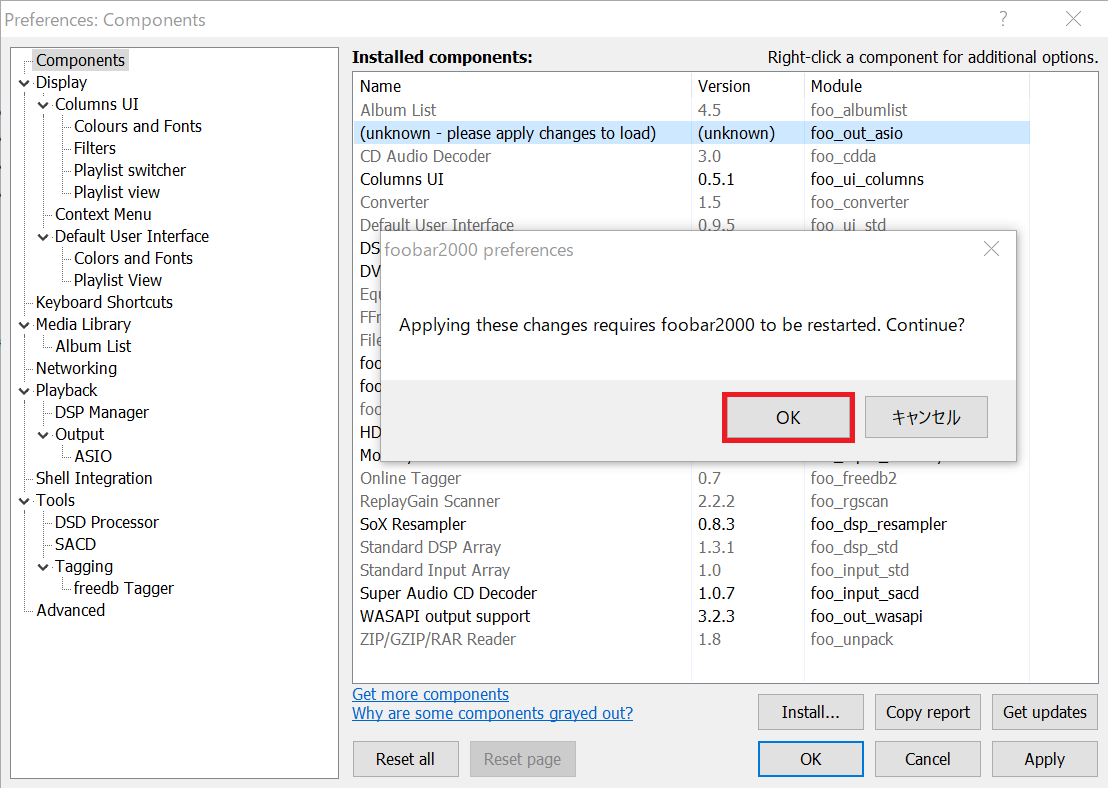
Task: Open Output page
Action: pyautogui.click(x=80, y=433)
